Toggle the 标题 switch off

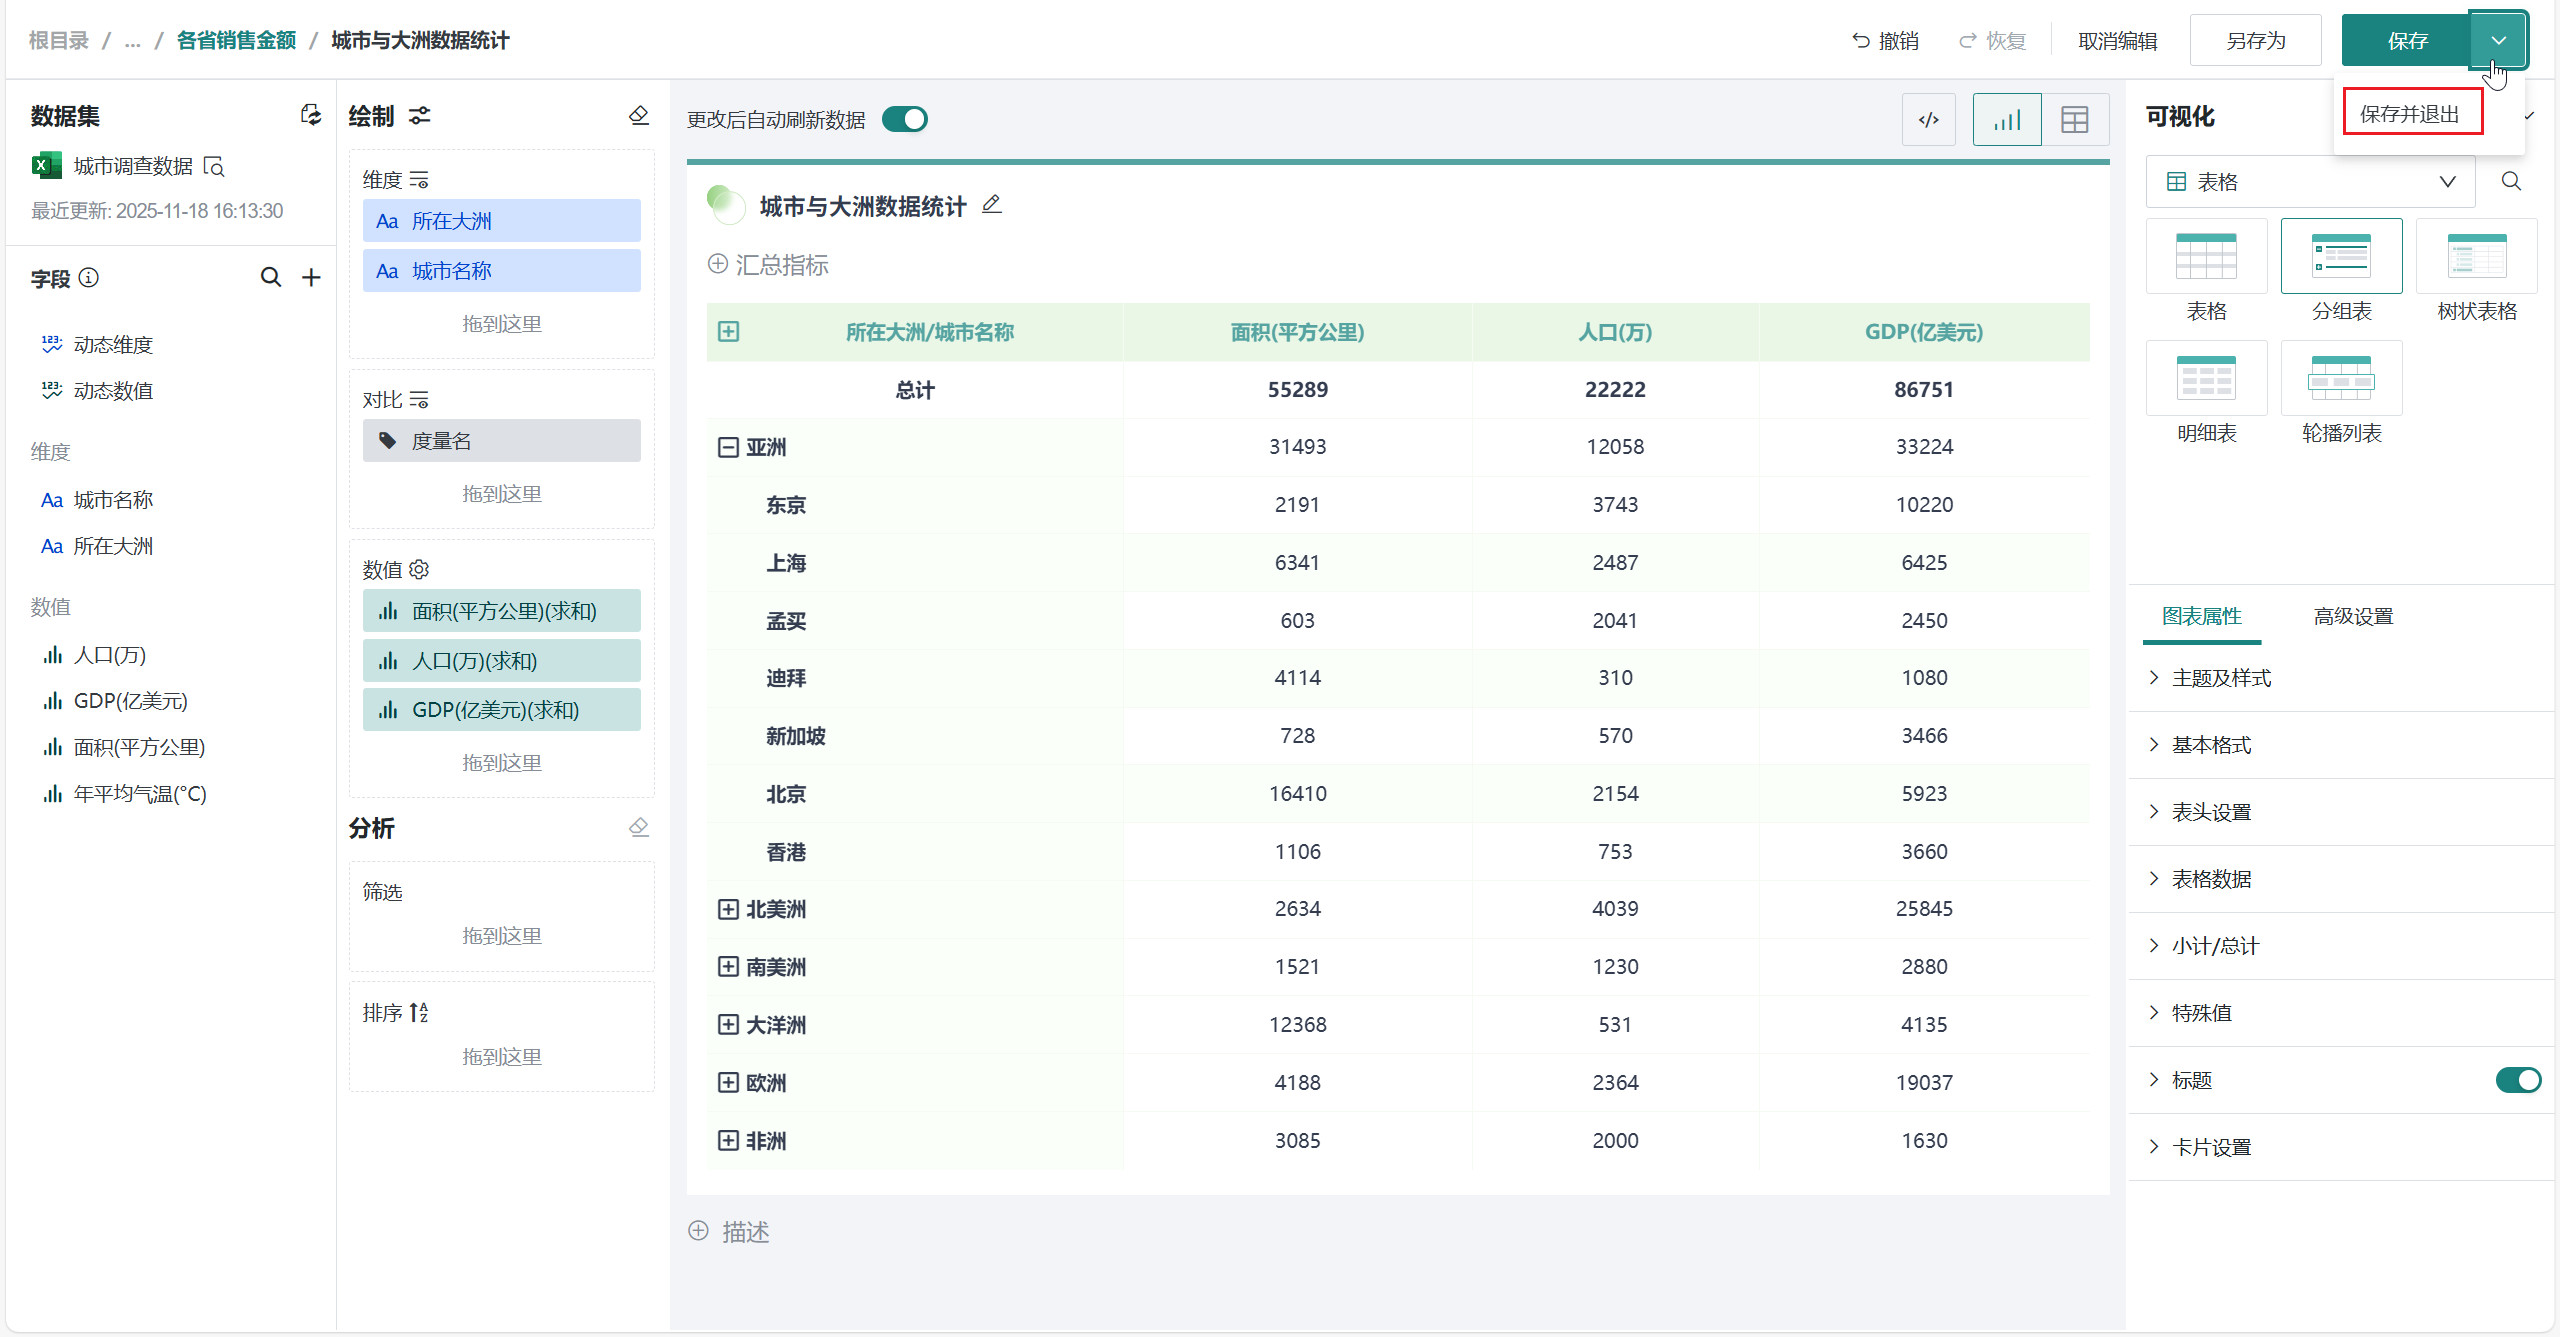coord(2517,1080)
